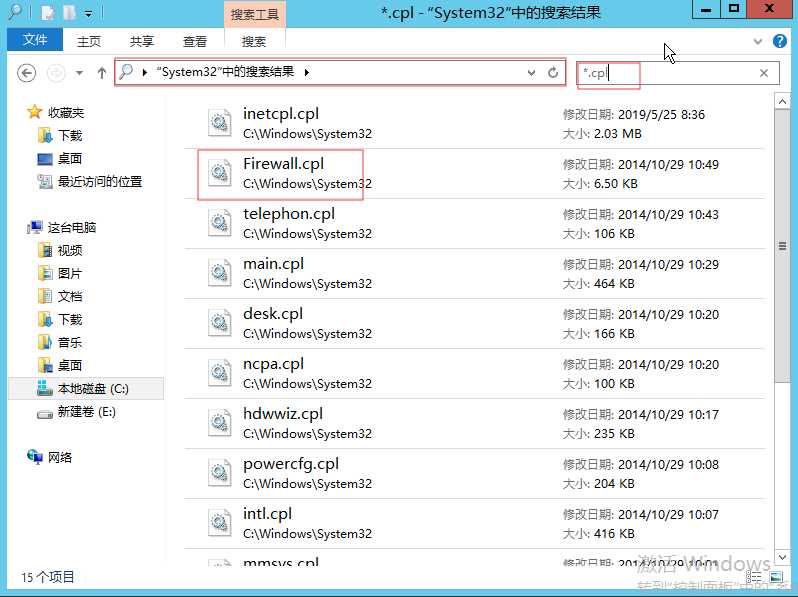The height and width of the screenshot is (597, 798).
Task: Select the main.cpl file icon
Action: coord(219,273)
